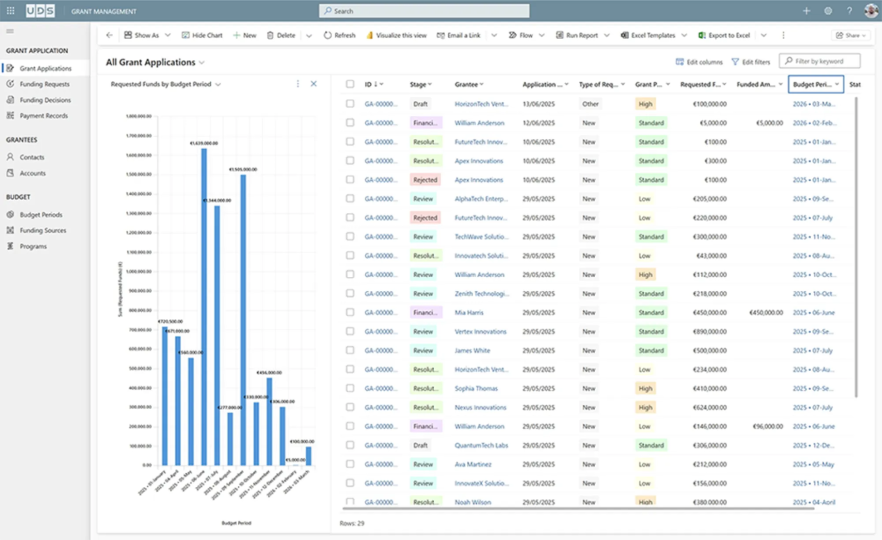This screenshot has width=882, height=540.
Task: Open Funding Decisions in the sidebar
Action: (45, 100)
